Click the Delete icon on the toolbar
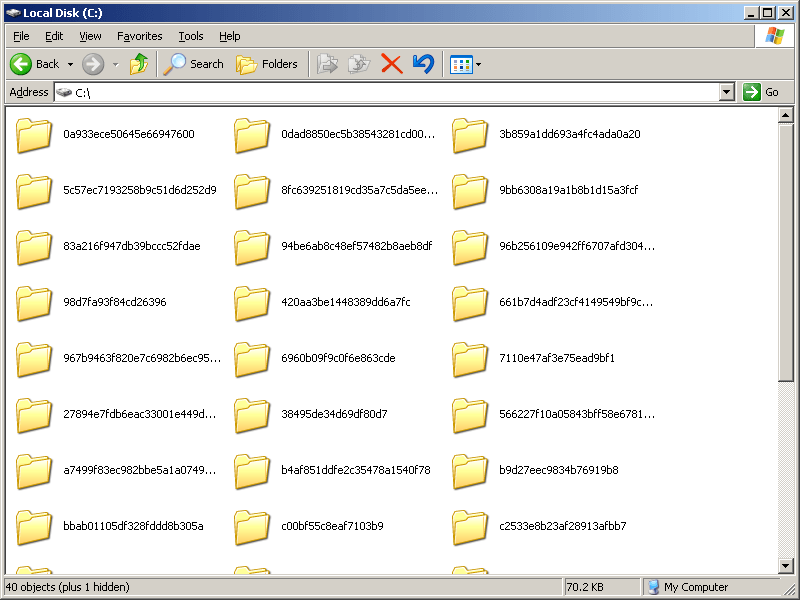Screen dimensions: 800x600 (x=392, y=64)
